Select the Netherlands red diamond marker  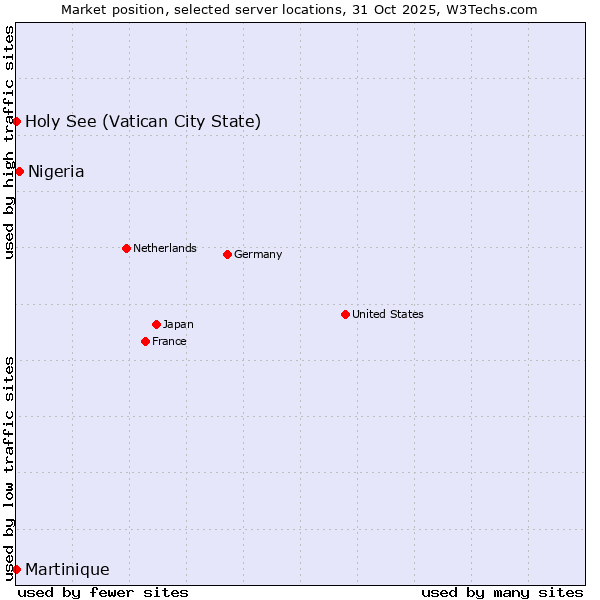(126, 248)
